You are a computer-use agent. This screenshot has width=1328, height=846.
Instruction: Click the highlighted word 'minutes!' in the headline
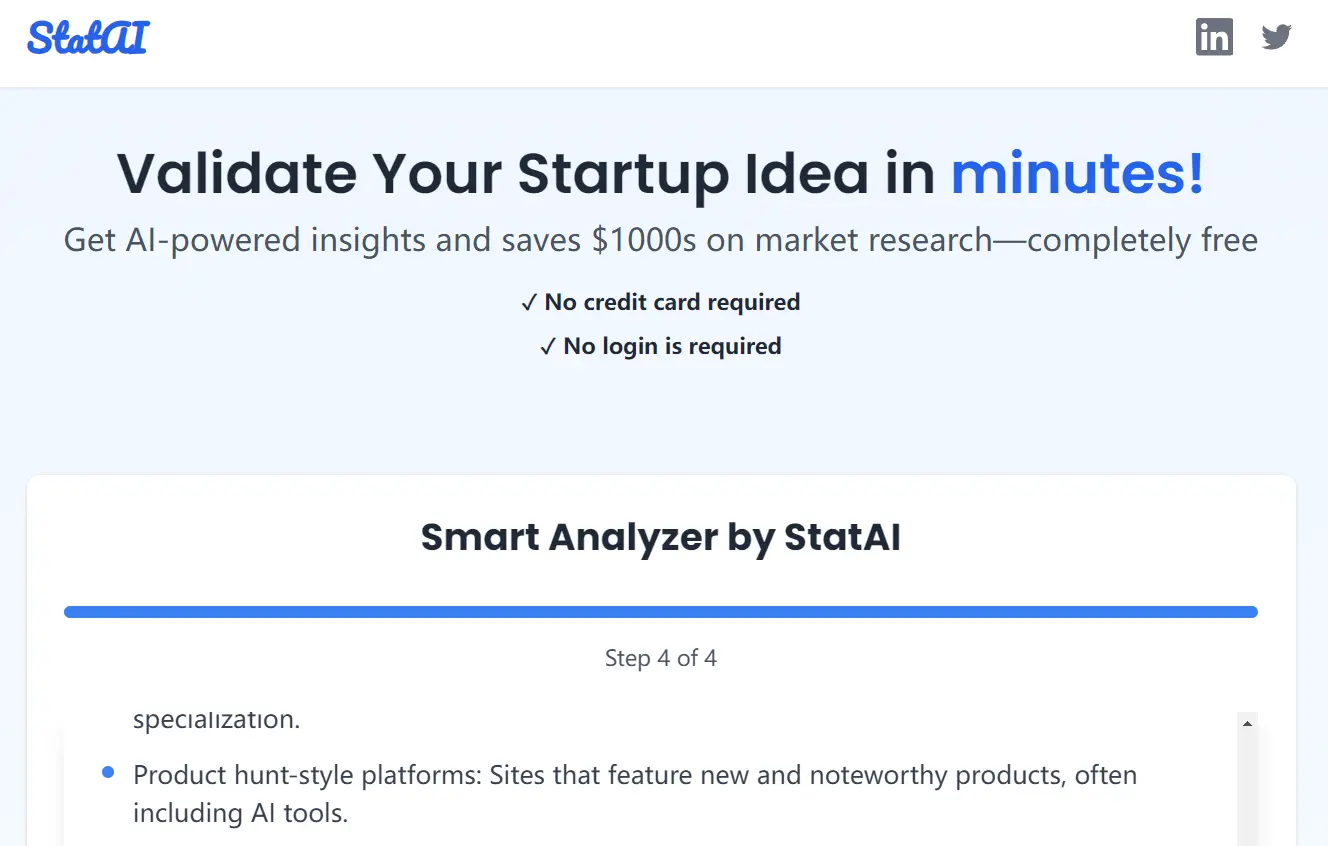(1076, 173)
